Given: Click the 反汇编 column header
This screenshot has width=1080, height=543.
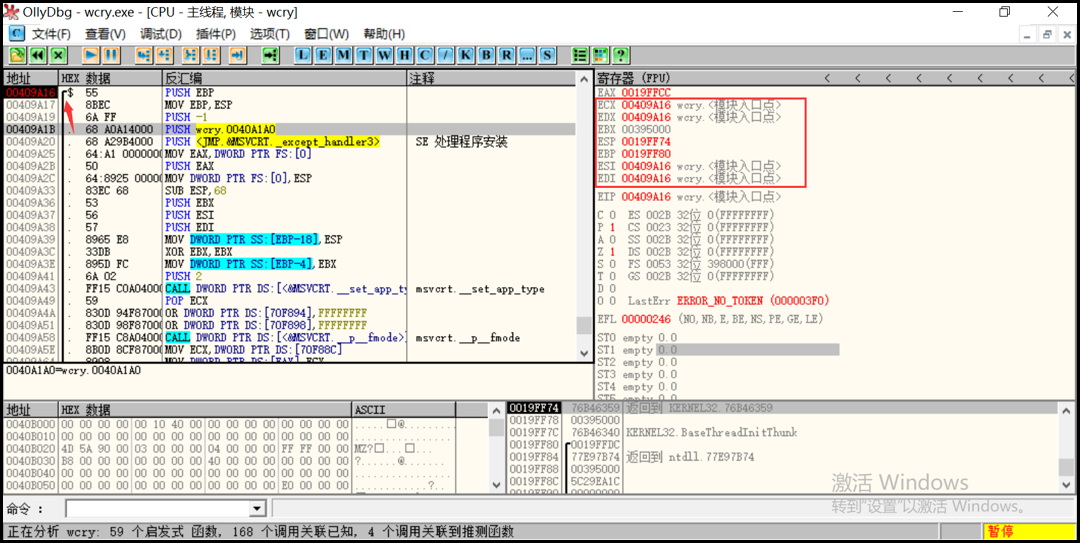Looking at the screenshot, I should [284, 78].
